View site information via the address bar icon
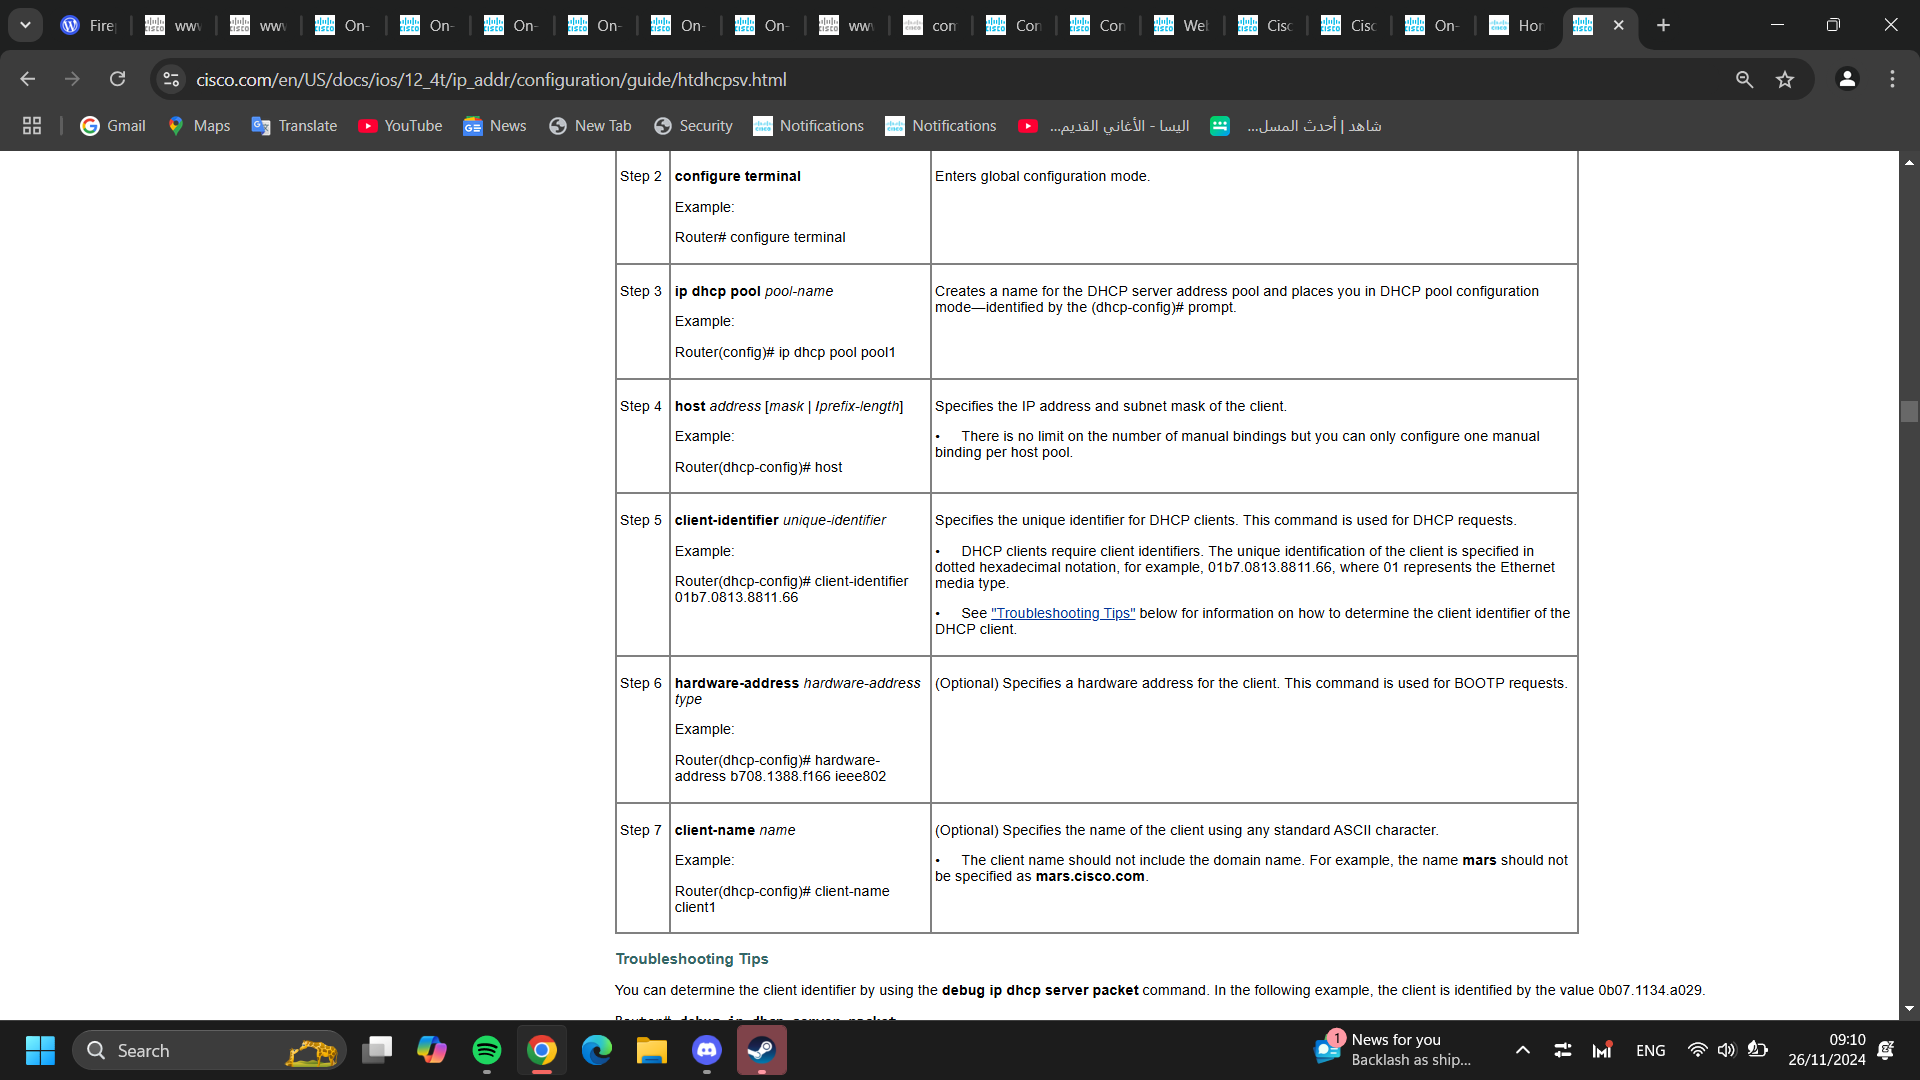 pos(170,79)
